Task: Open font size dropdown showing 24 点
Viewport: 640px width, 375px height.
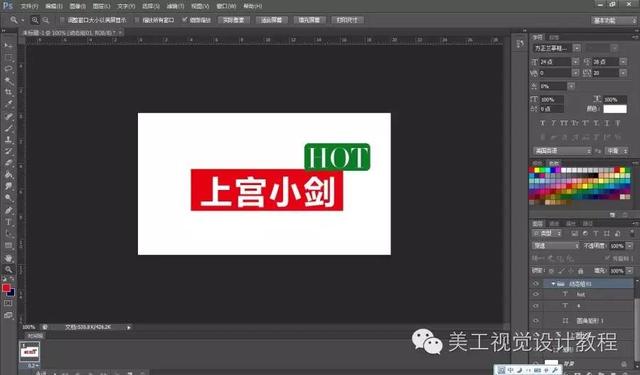Action: click(576, 62)
